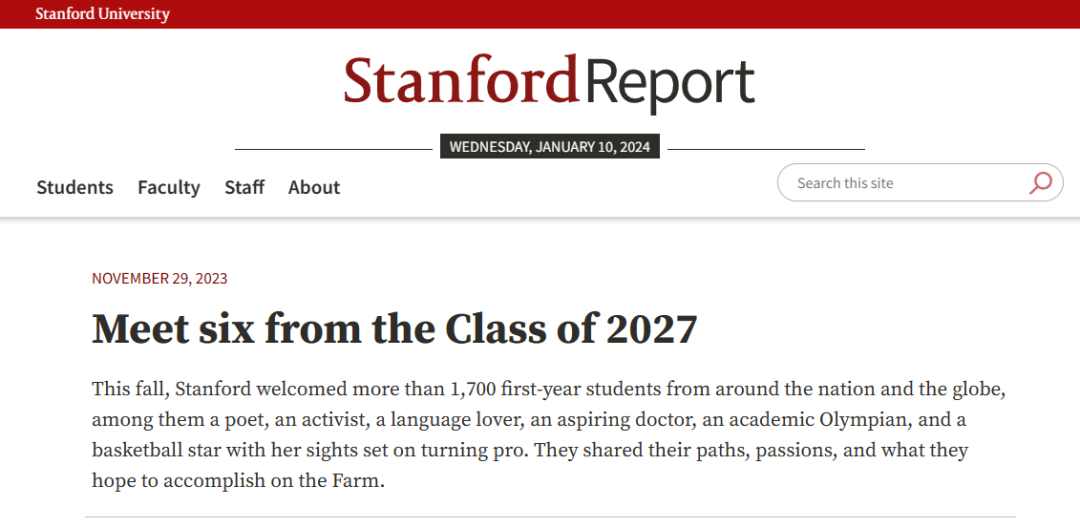The width and height of the screenshot is (1080, 528).
Task: Go to the Staff section
Action: coord(245,187)
